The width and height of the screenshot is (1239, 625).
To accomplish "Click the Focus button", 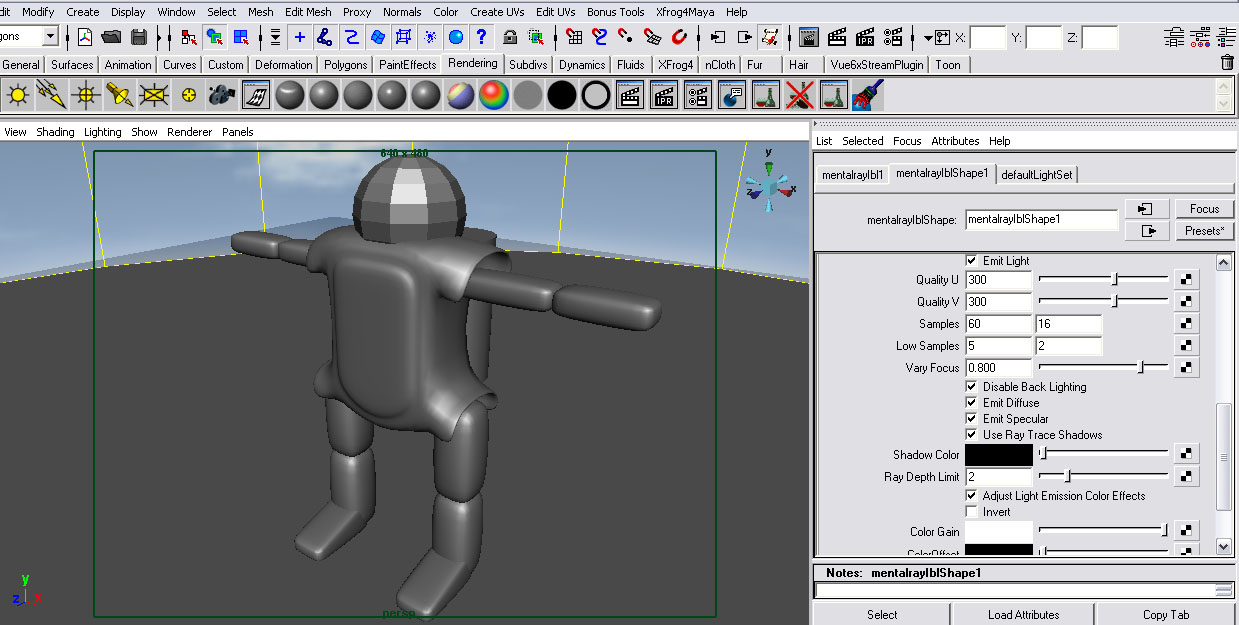I will [1205, 209].
